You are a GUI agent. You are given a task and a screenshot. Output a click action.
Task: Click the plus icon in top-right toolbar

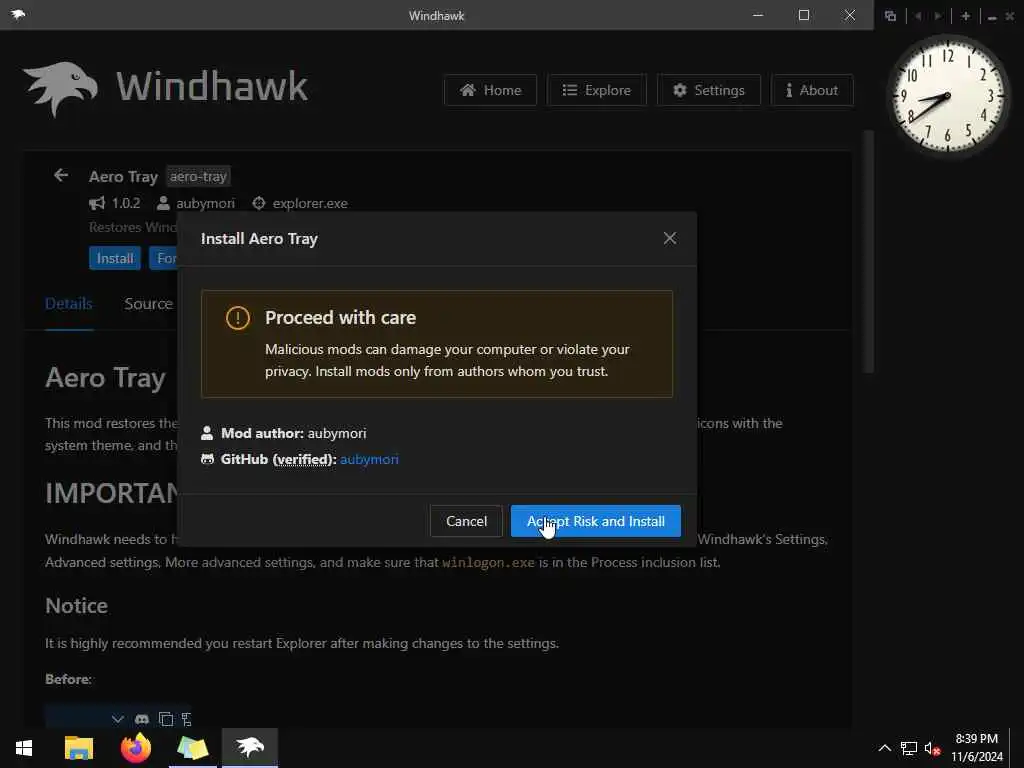[965, 16]
